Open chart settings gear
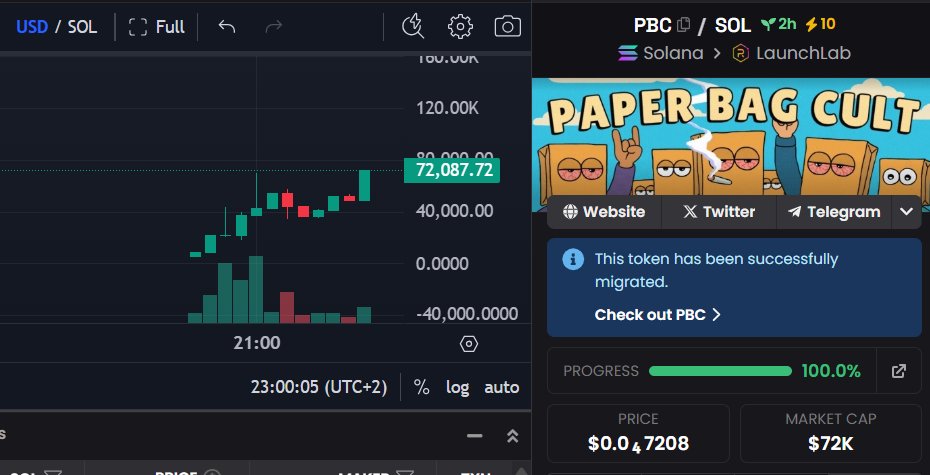Screen dimensions: 930x475 point(460,27)
